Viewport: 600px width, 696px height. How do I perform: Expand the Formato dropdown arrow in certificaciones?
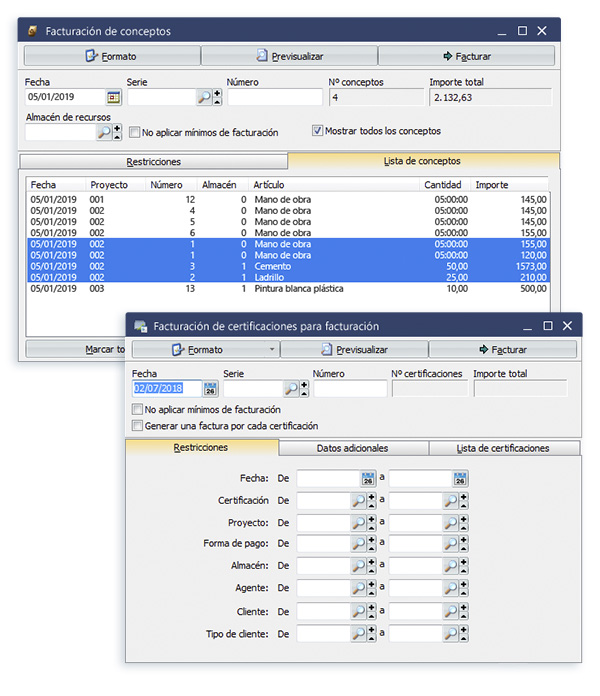(x=273, y=350)
